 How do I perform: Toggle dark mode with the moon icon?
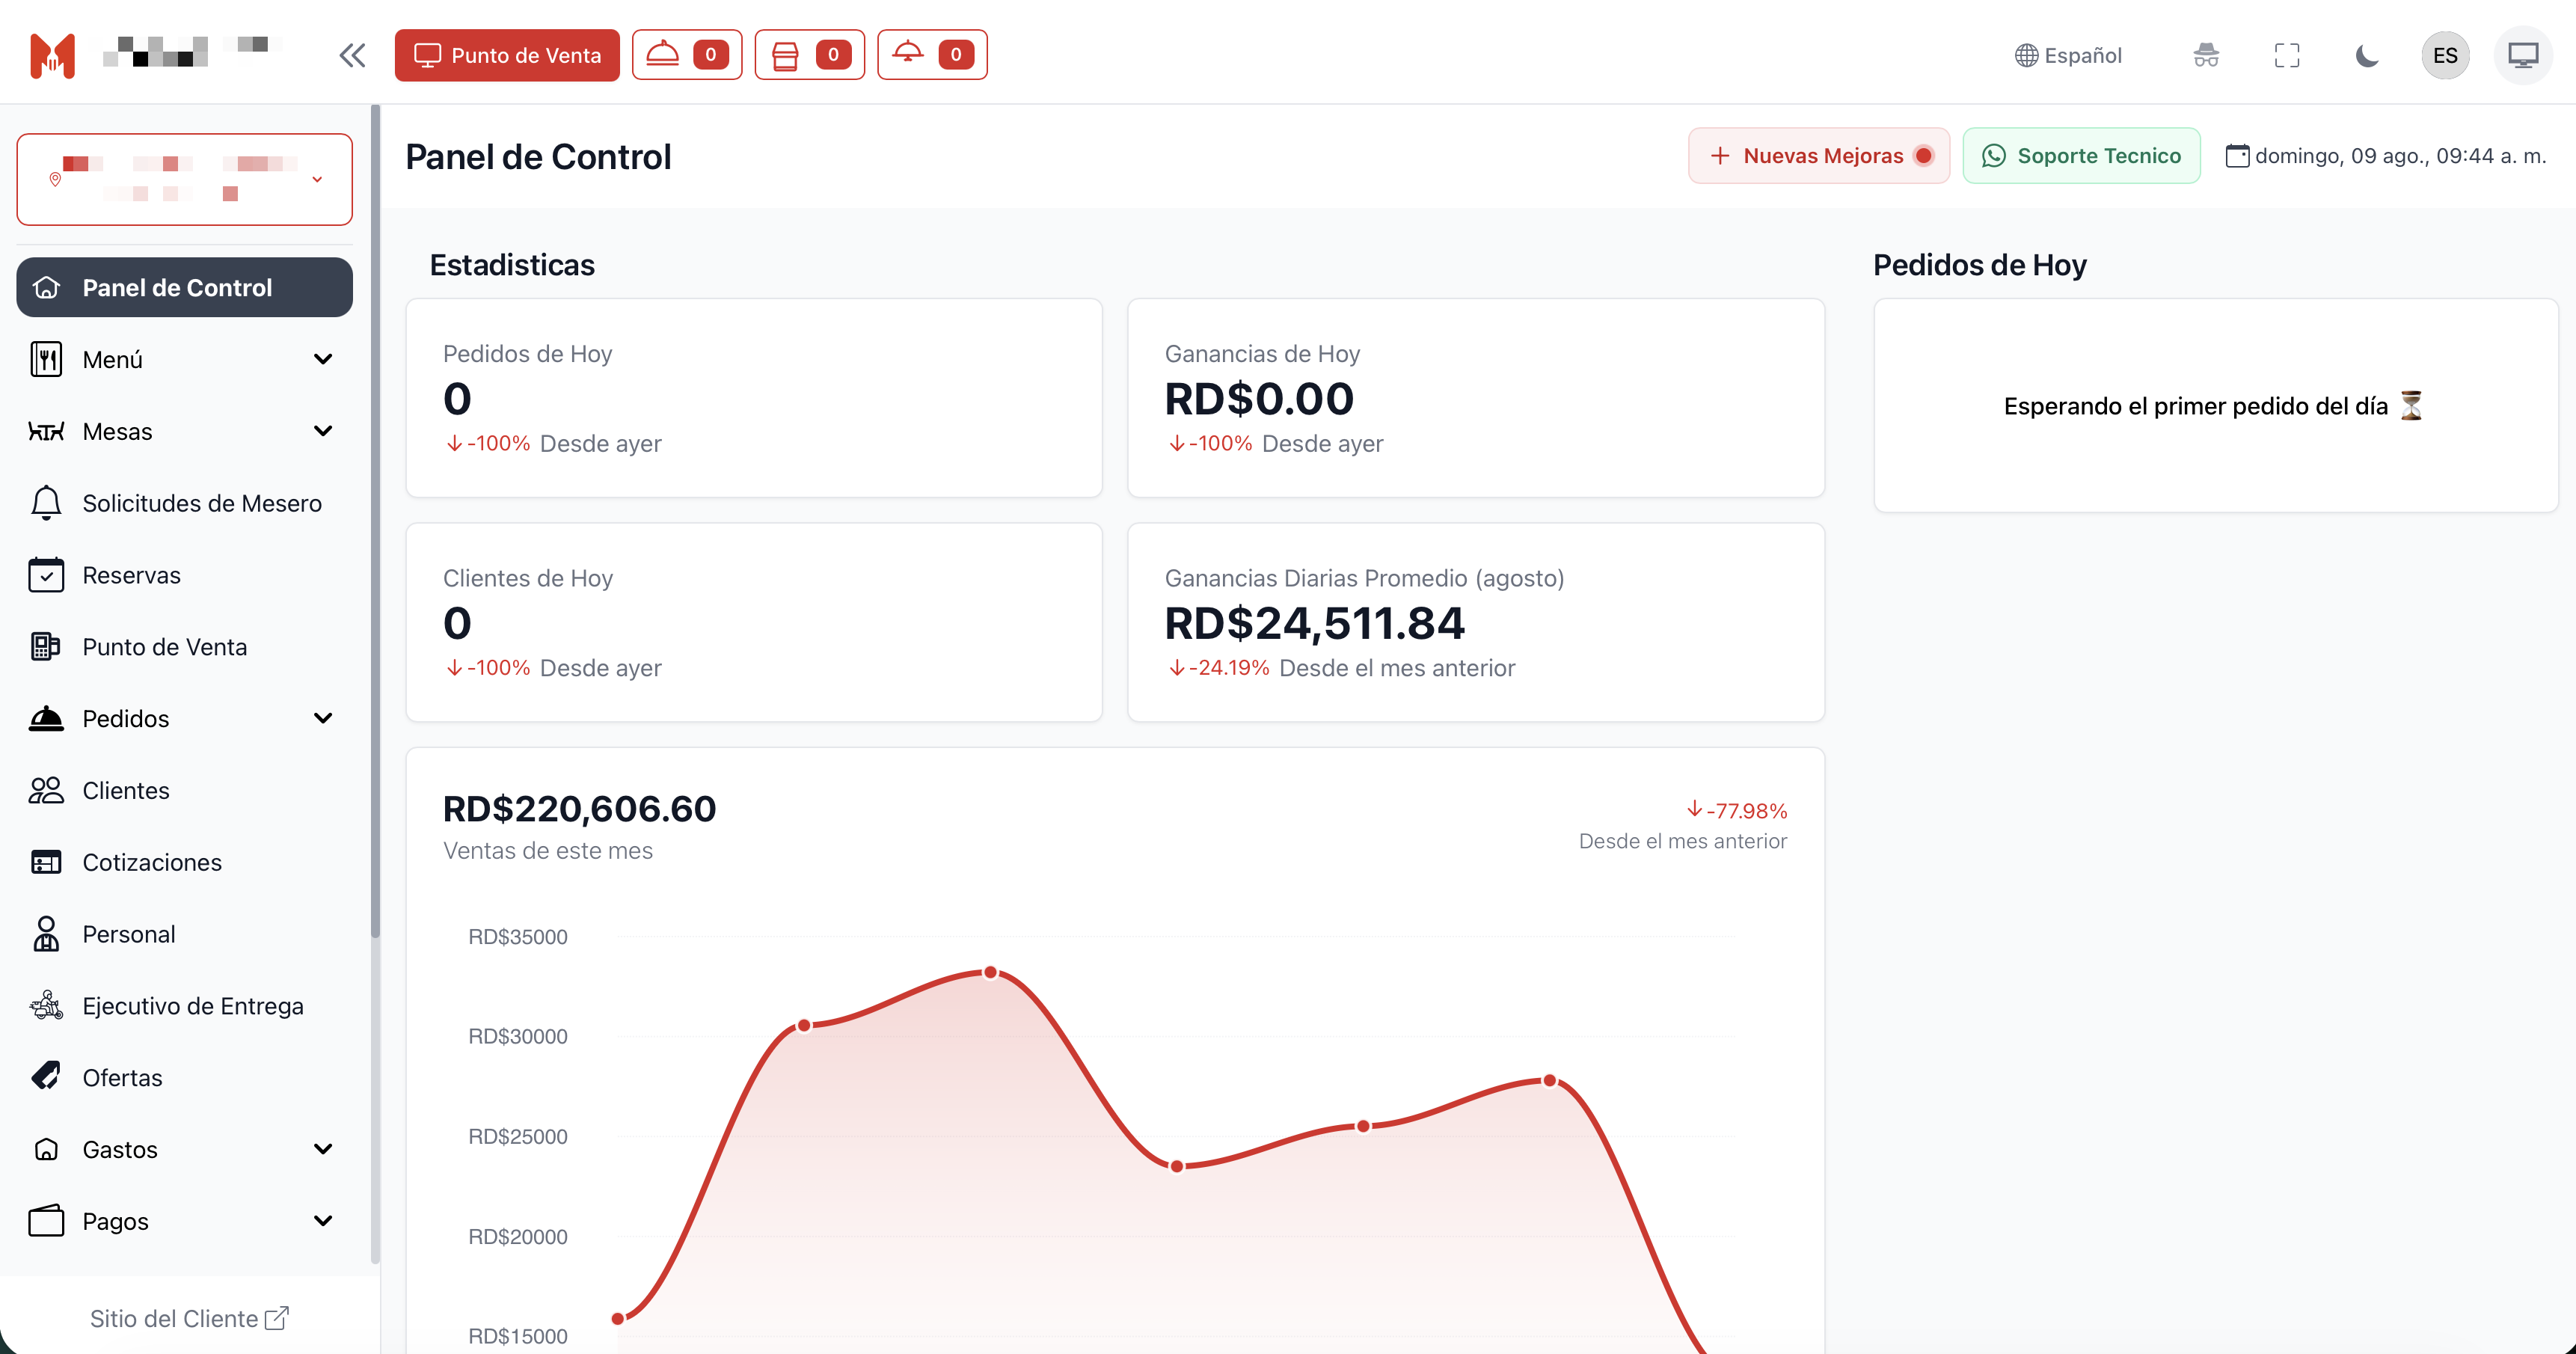pos(2367,55)
